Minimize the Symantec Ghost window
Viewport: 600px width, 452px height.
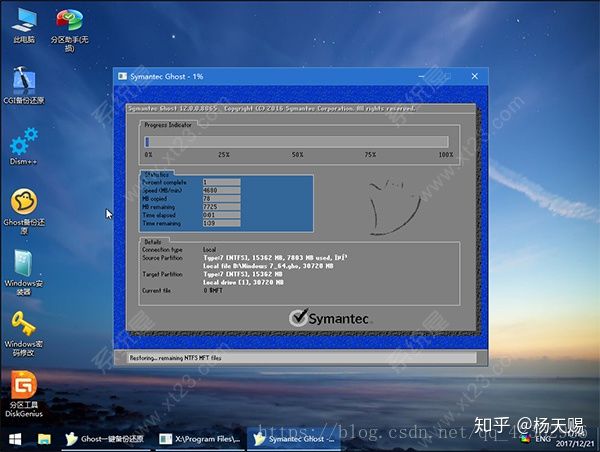(x=421, y=76)
